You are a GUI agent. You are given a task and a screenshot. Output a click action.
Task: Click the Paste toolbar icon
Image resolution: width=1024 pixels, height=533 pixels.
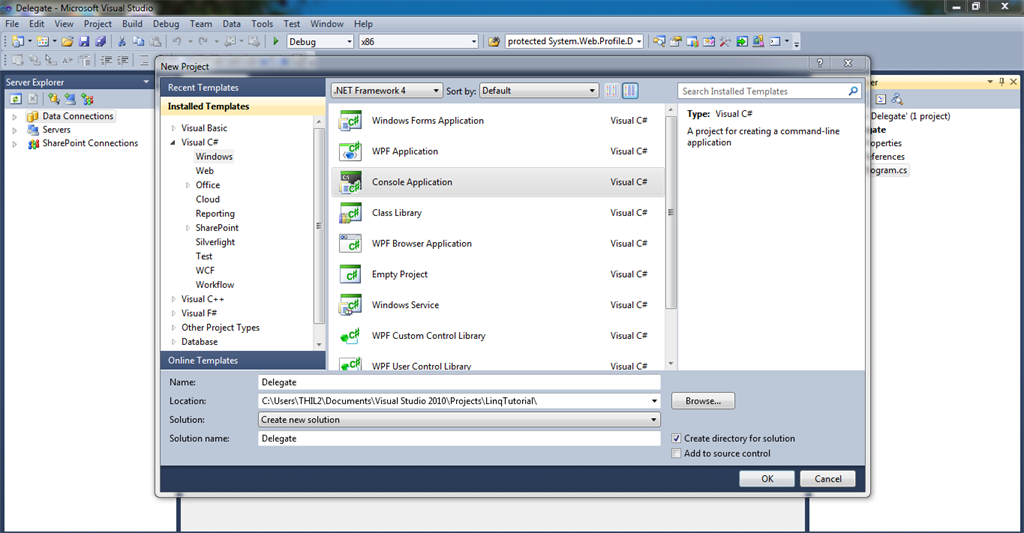click(x=155, y=41)
